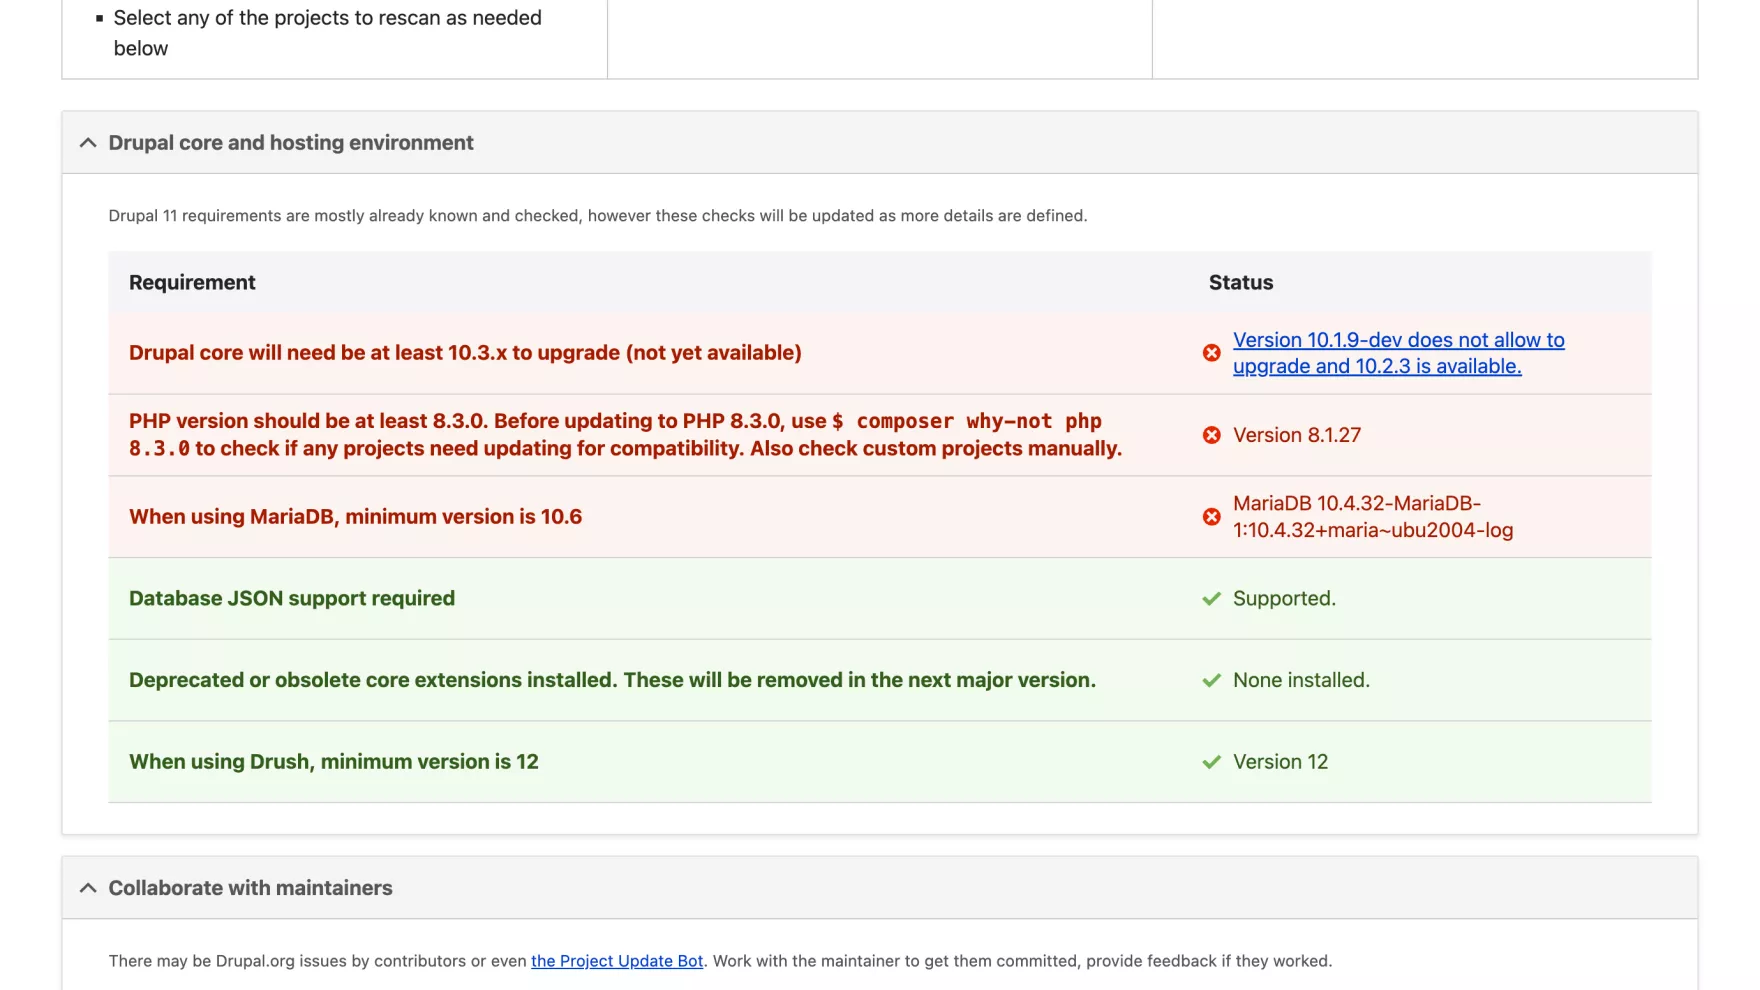Click the Drupal 11 requirements description paragraph
Screen dimensions: 1760x990
click(x=597, y=216)
